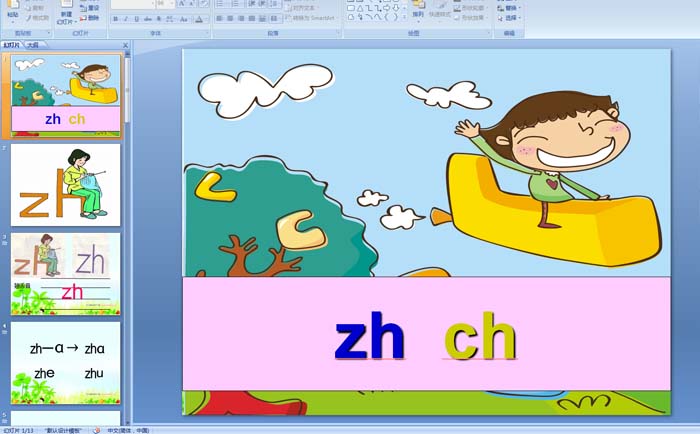Image resolution: width=700 pixels, height=434 pixels.
Task: Open the Select dropdown in editing group
Action: (x=511, y=18)
